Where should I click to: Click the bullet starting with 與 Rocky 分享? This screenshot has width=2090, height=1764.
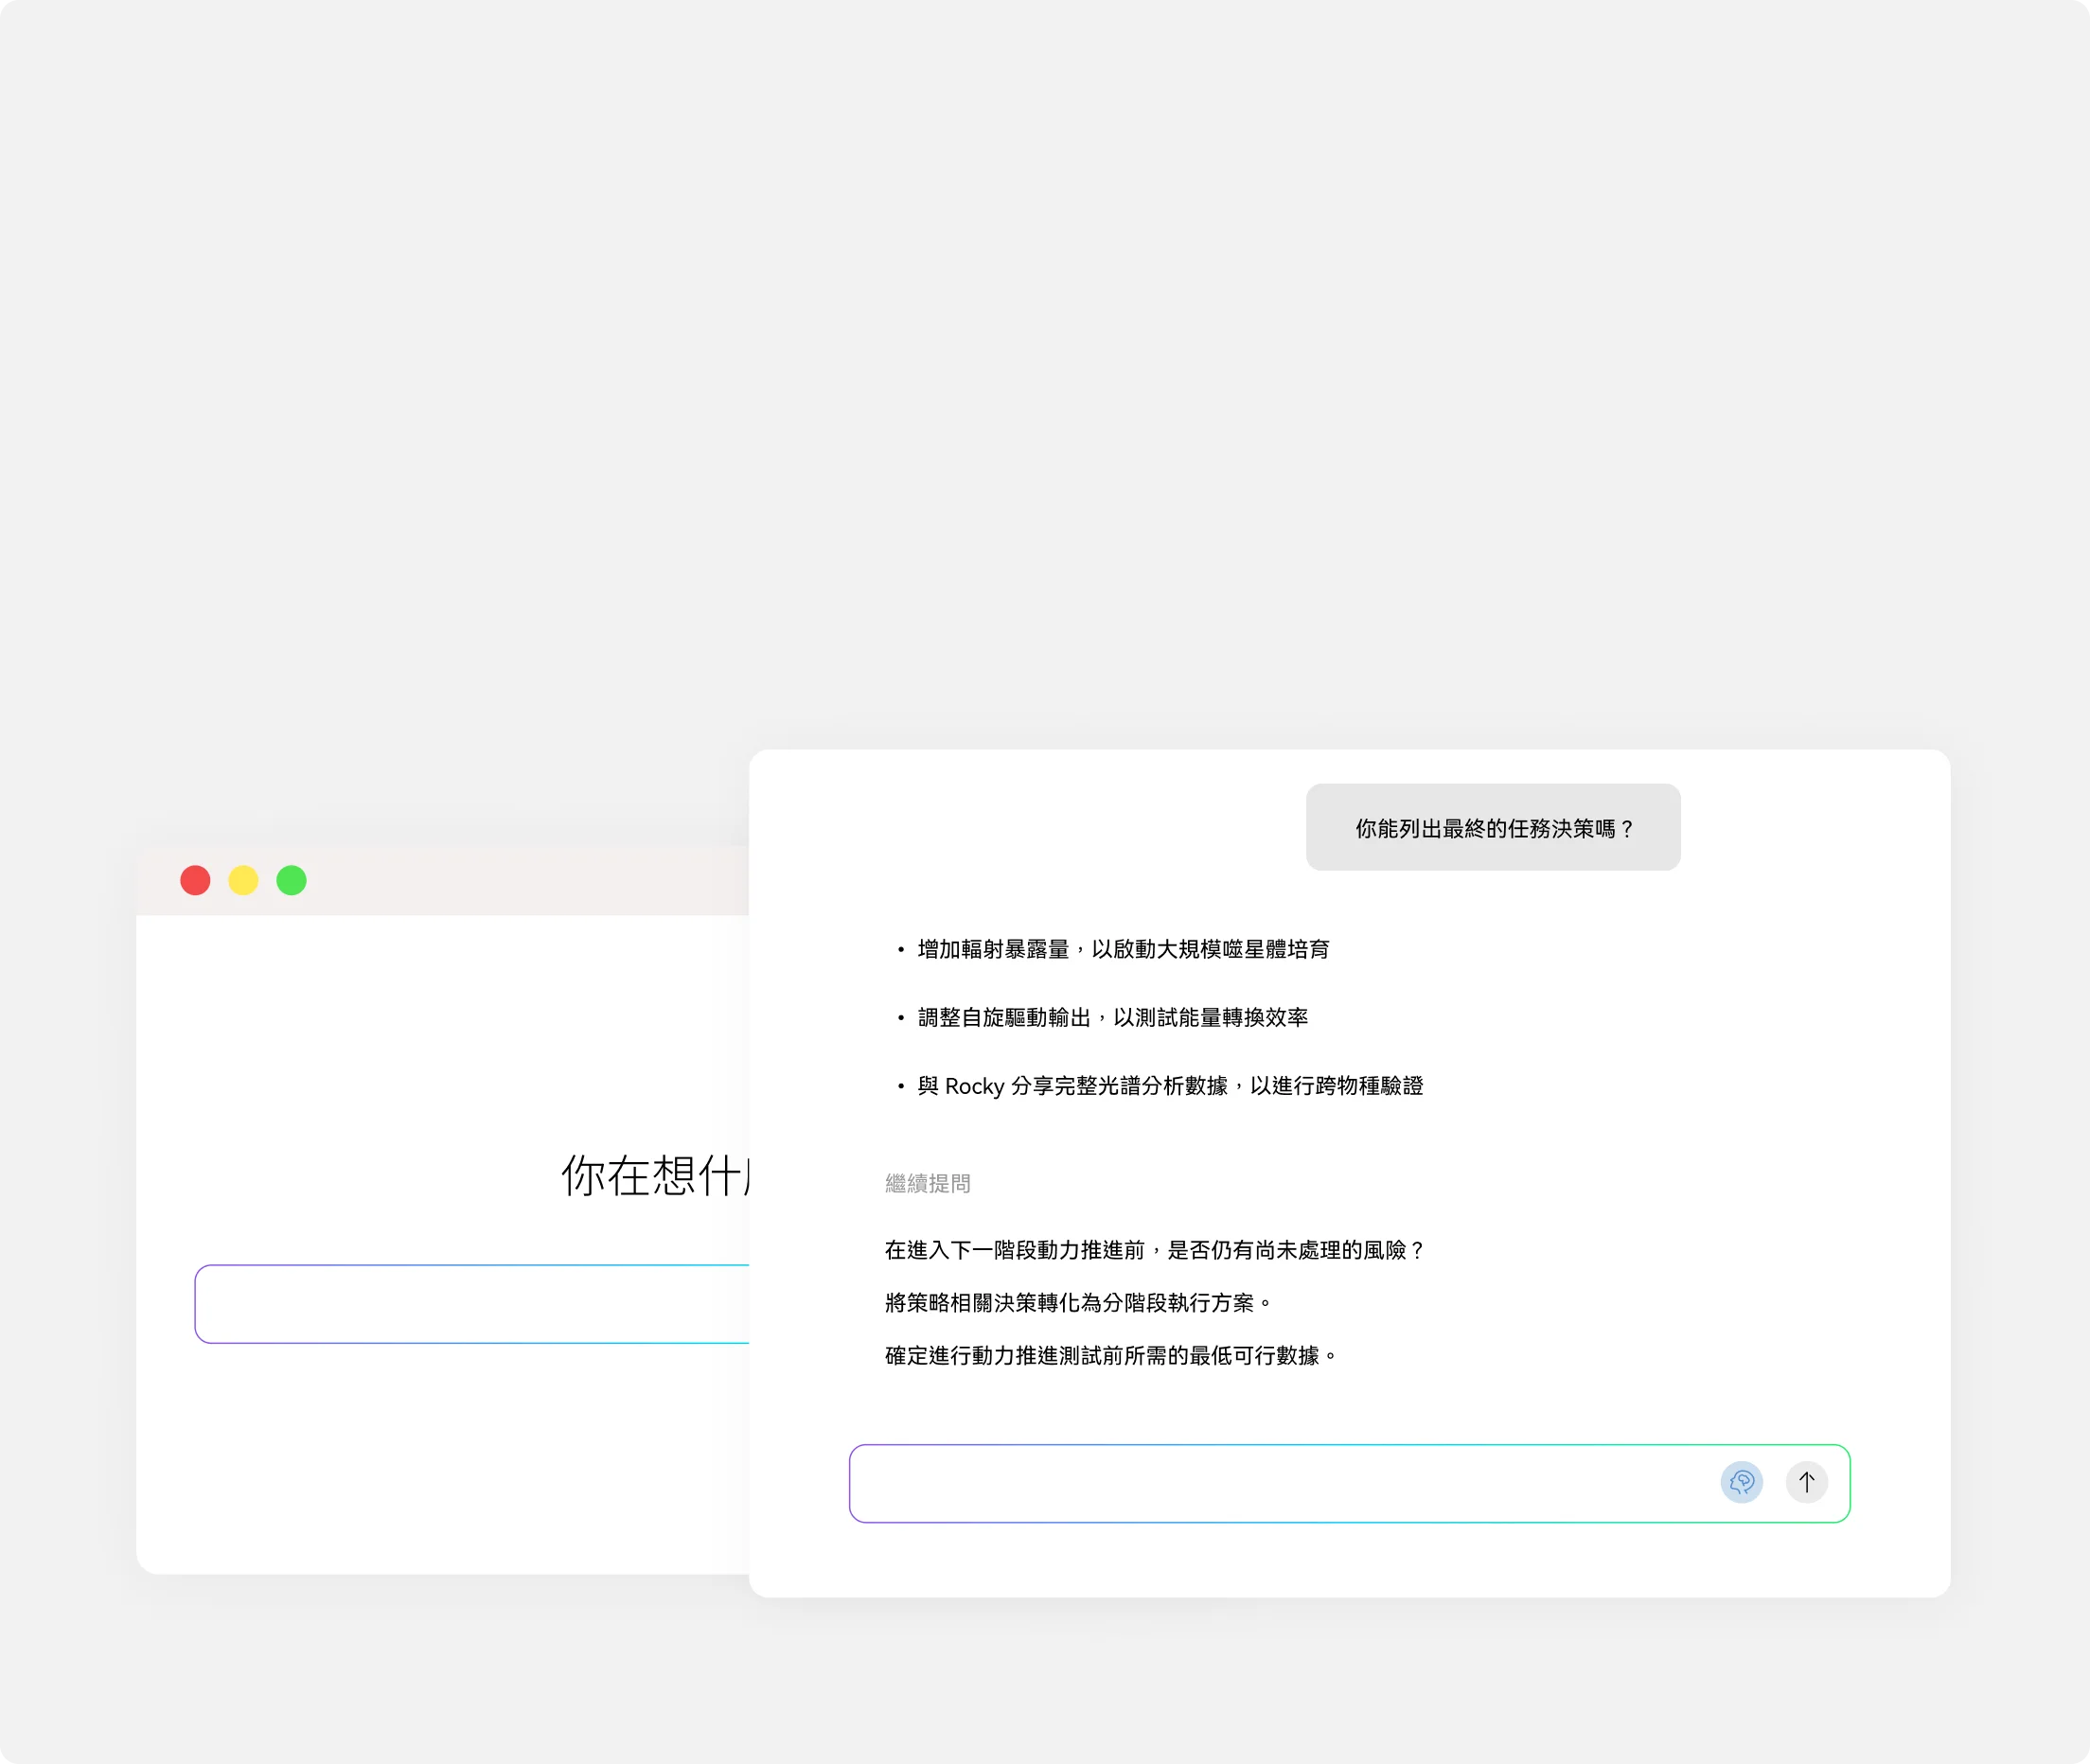(x=1170, y=1086)
